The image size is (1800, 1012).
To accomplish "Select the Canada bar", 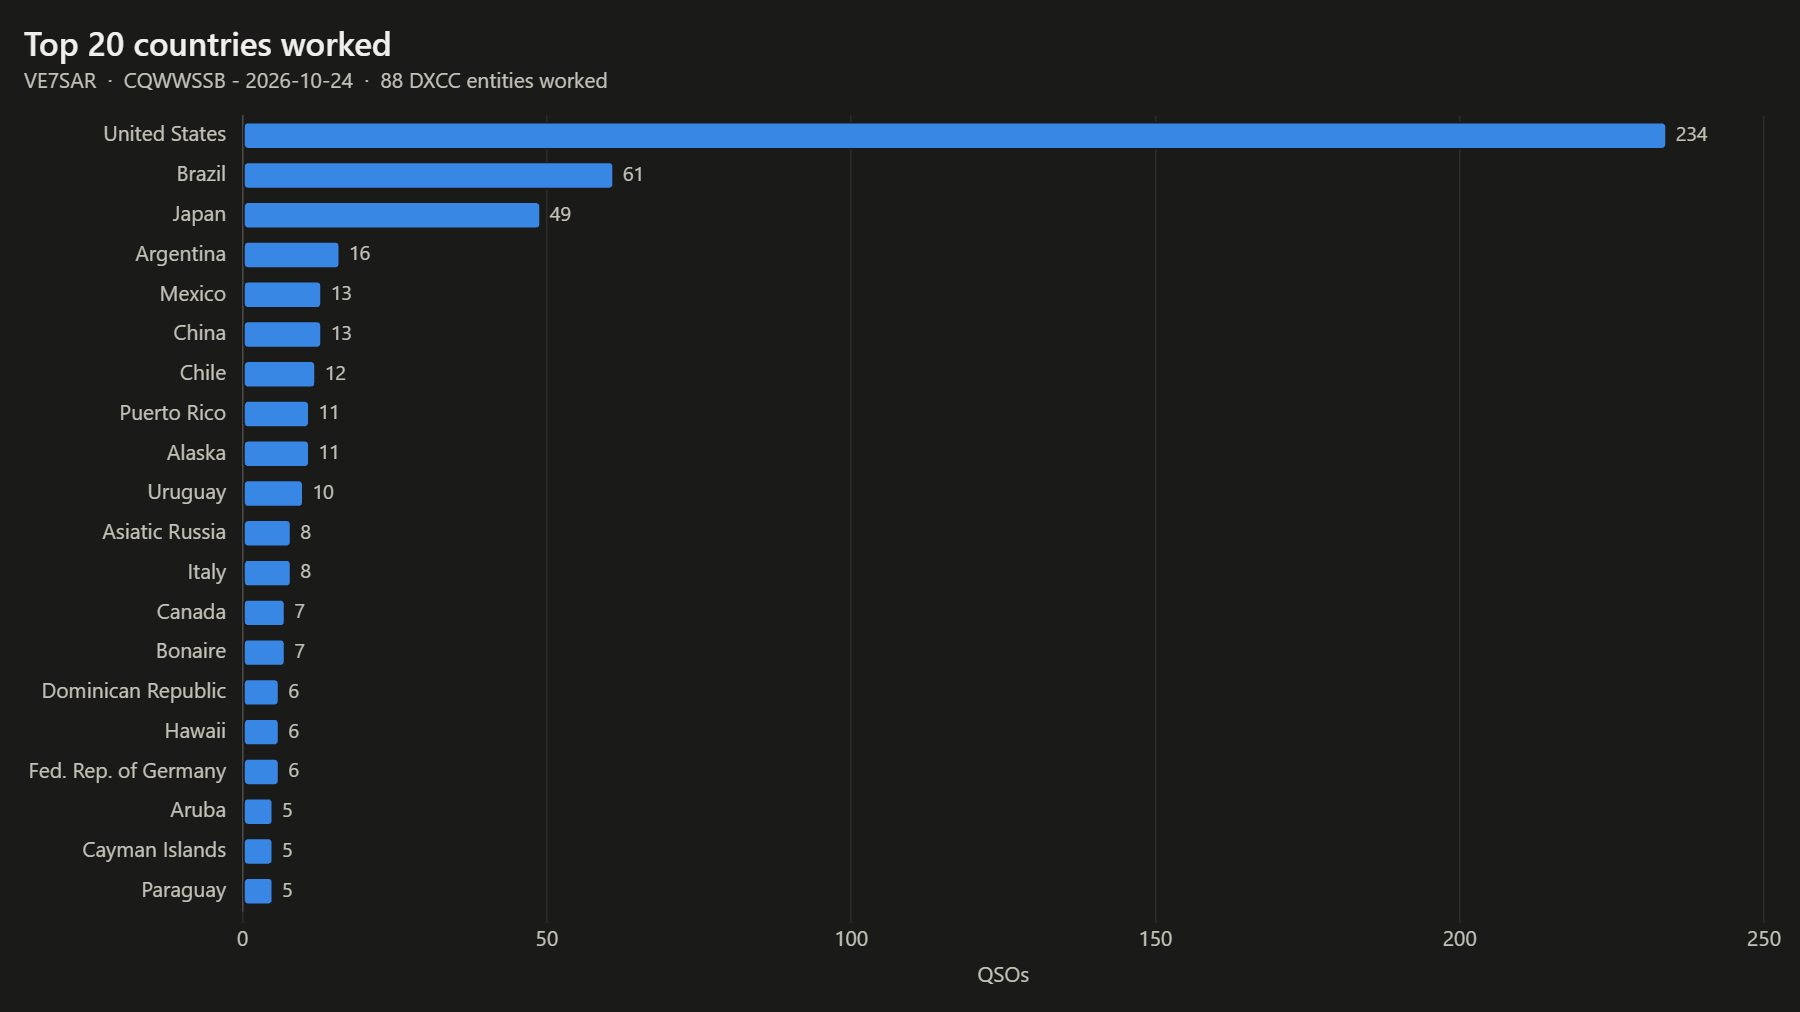I will coord(264,613).
